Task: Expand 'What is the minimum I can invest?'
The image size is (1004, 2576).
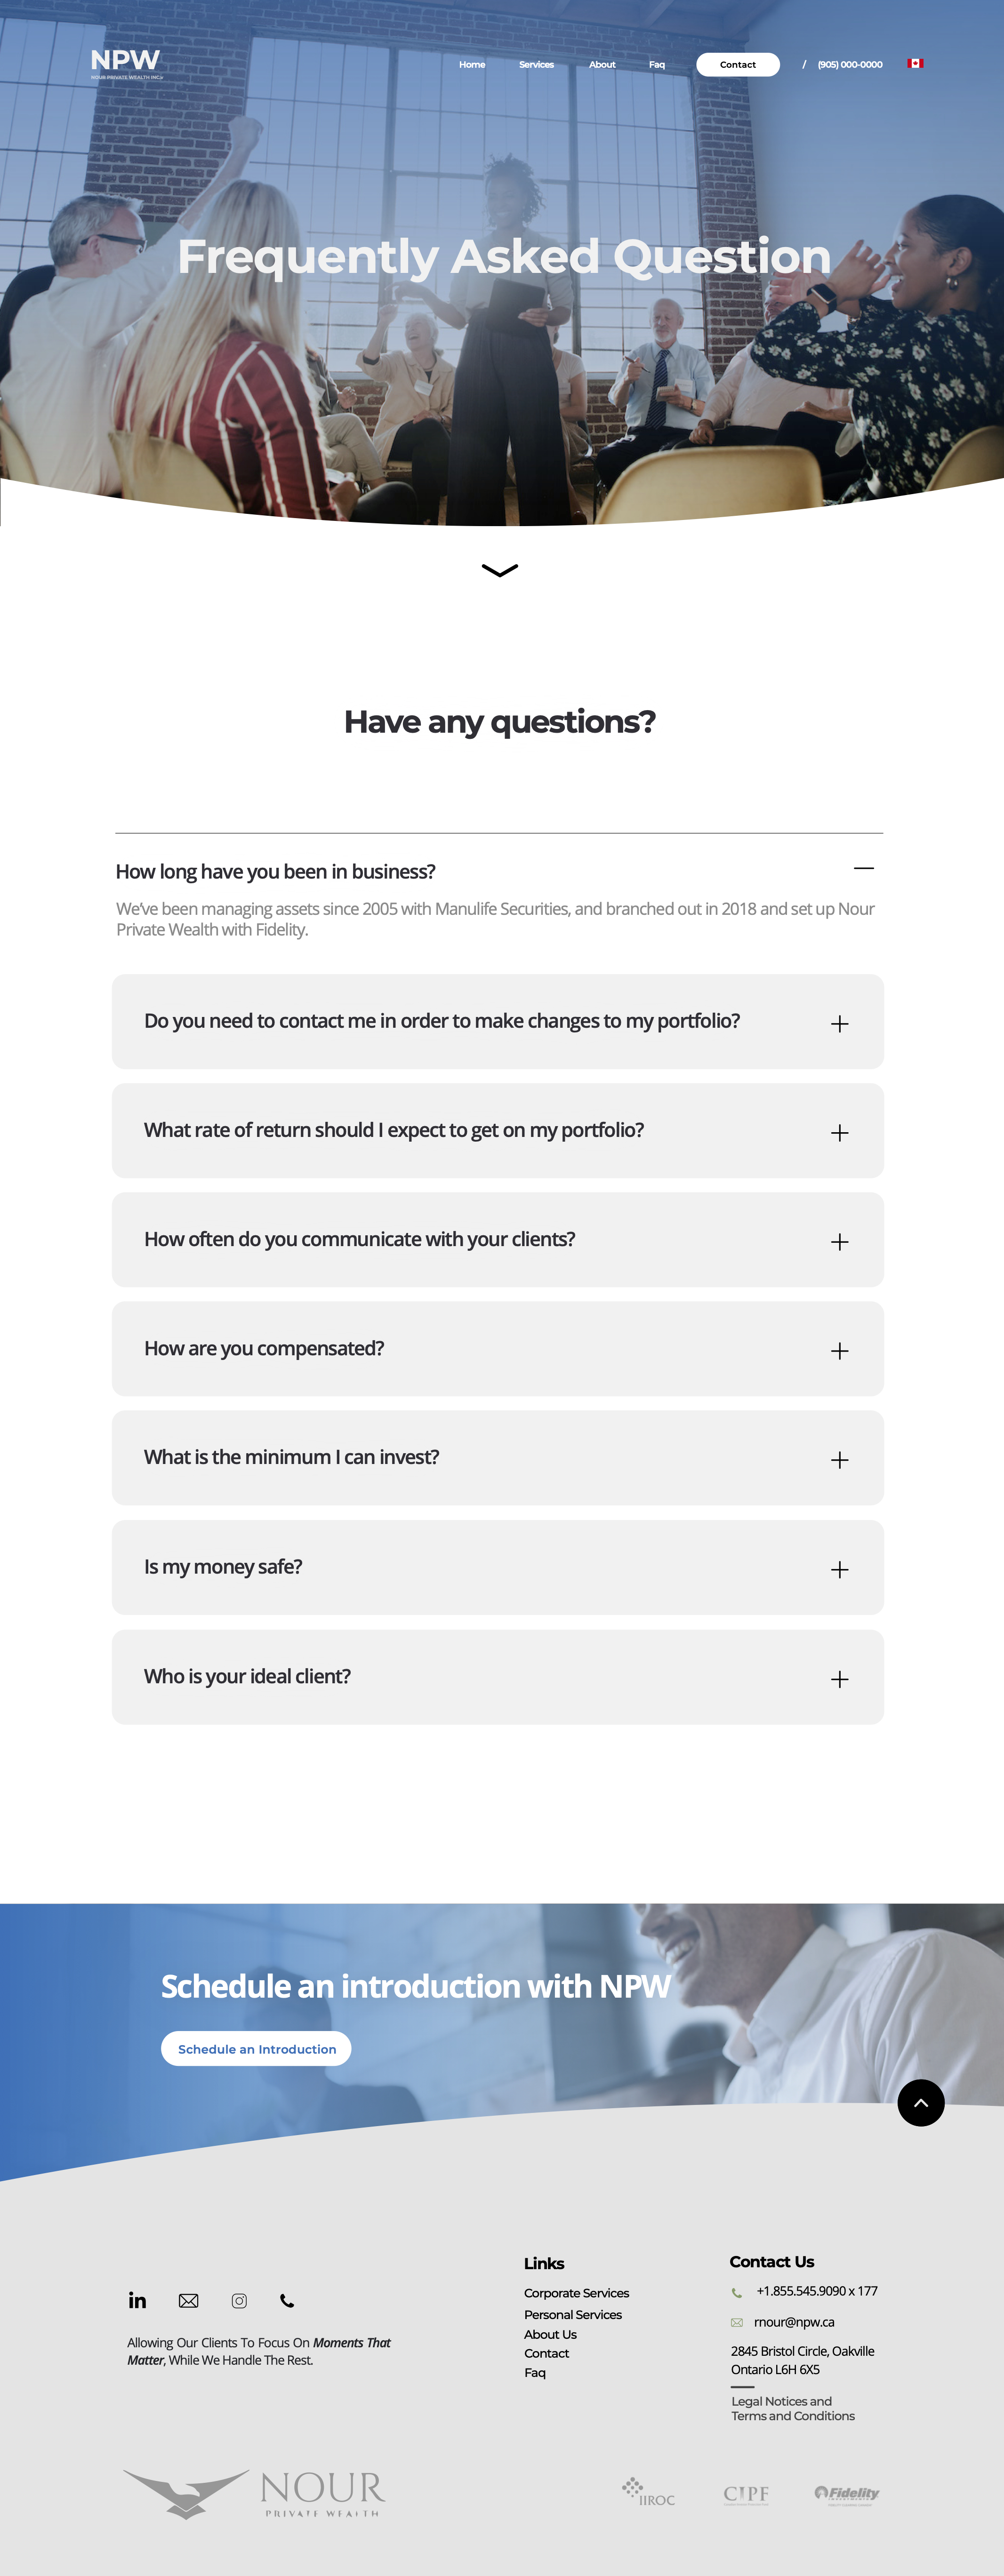Action: 839,1460
